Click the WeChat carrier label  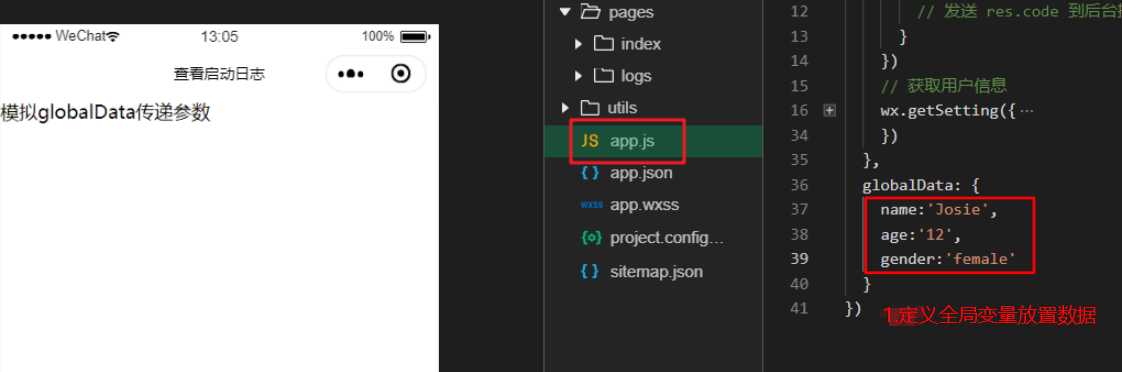coord(80,36)
